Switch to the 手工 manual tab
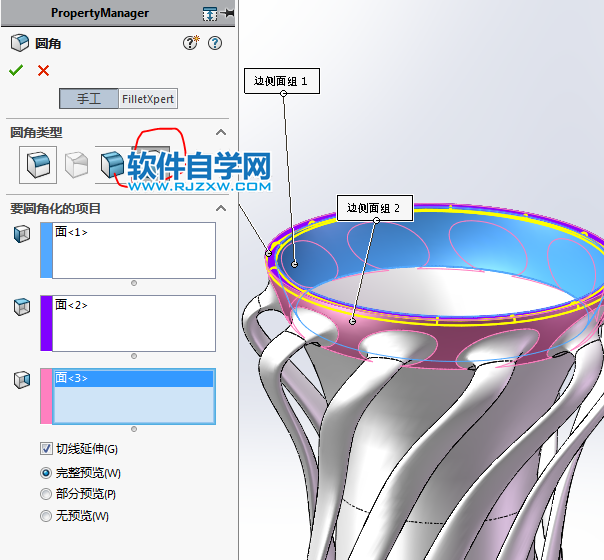 click(x=89, y=99)
